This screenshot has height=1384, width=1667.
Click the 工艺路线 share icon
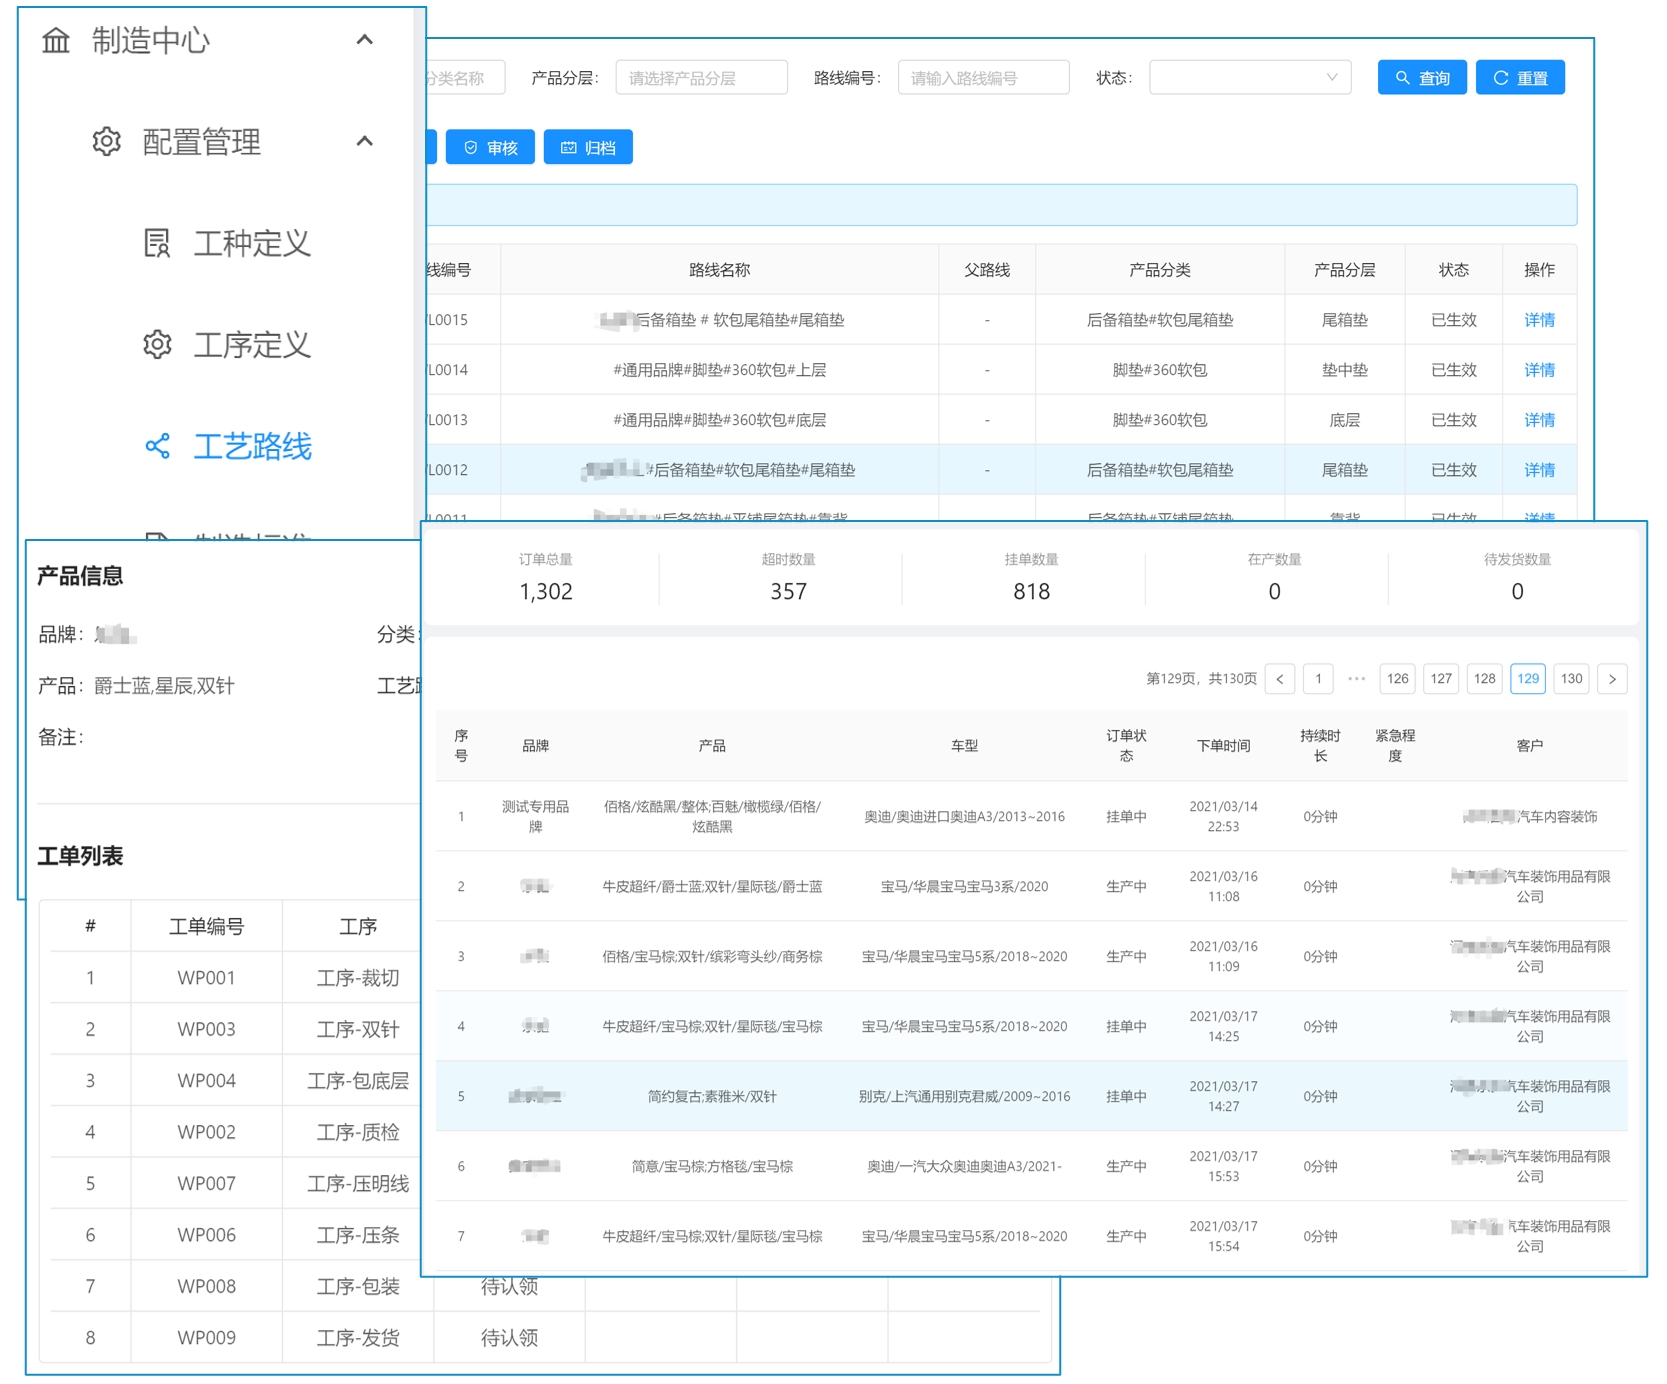pyautogui.click(x=157, y=446)
